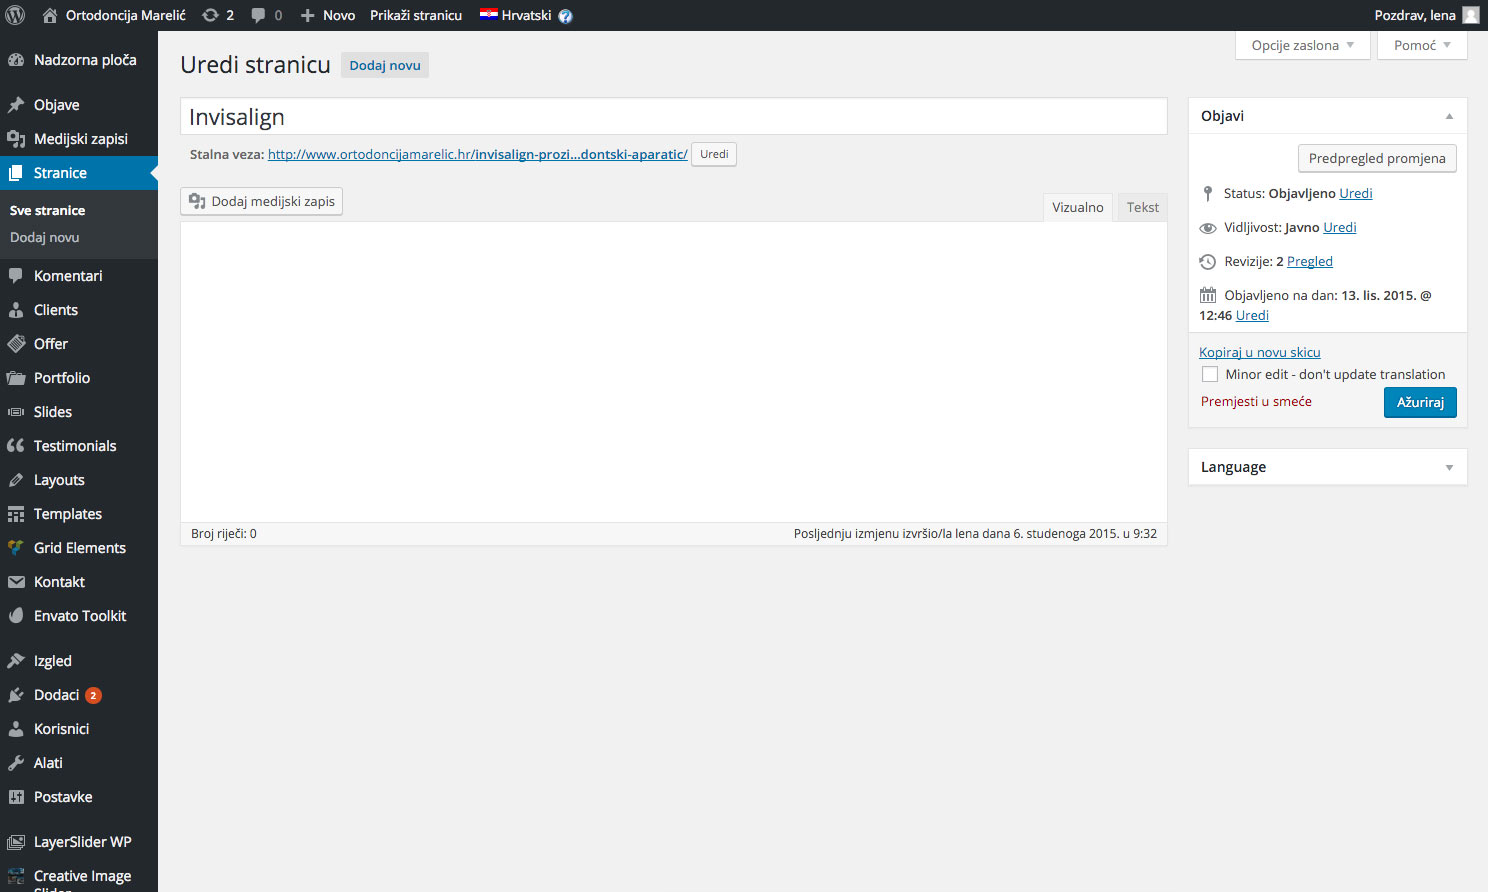Click the blue help question-mark icon

click(x=565, y=16)
